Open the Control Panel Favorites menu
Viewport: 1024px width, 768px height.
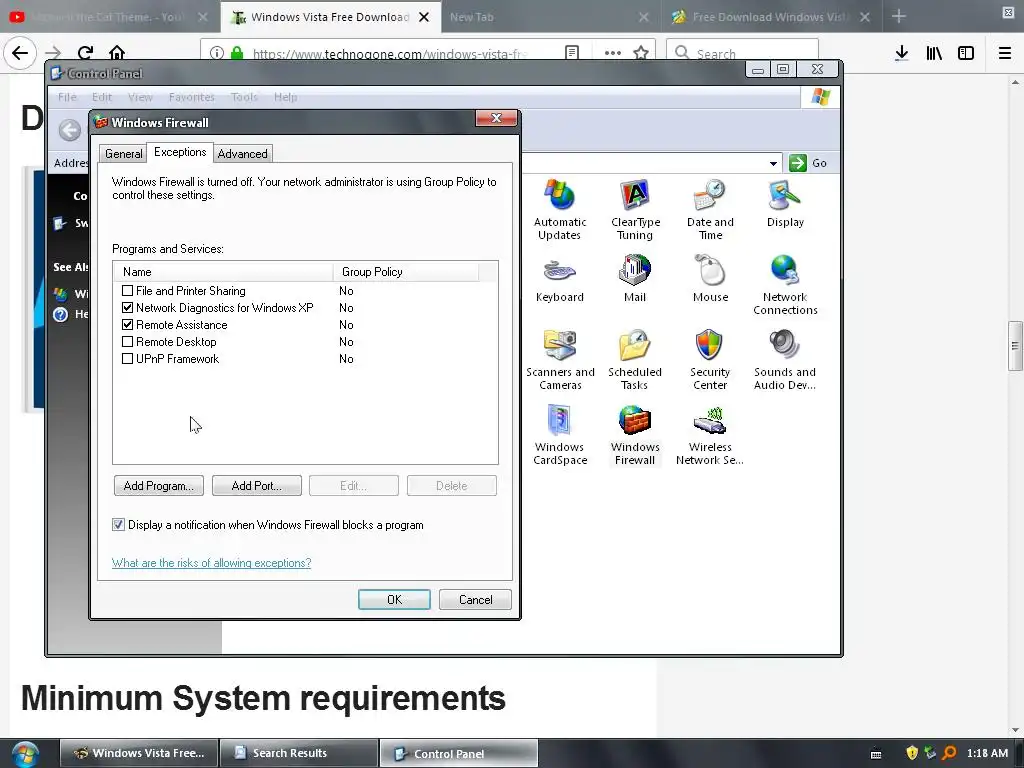pyautogui.click(x=191, y=97)
